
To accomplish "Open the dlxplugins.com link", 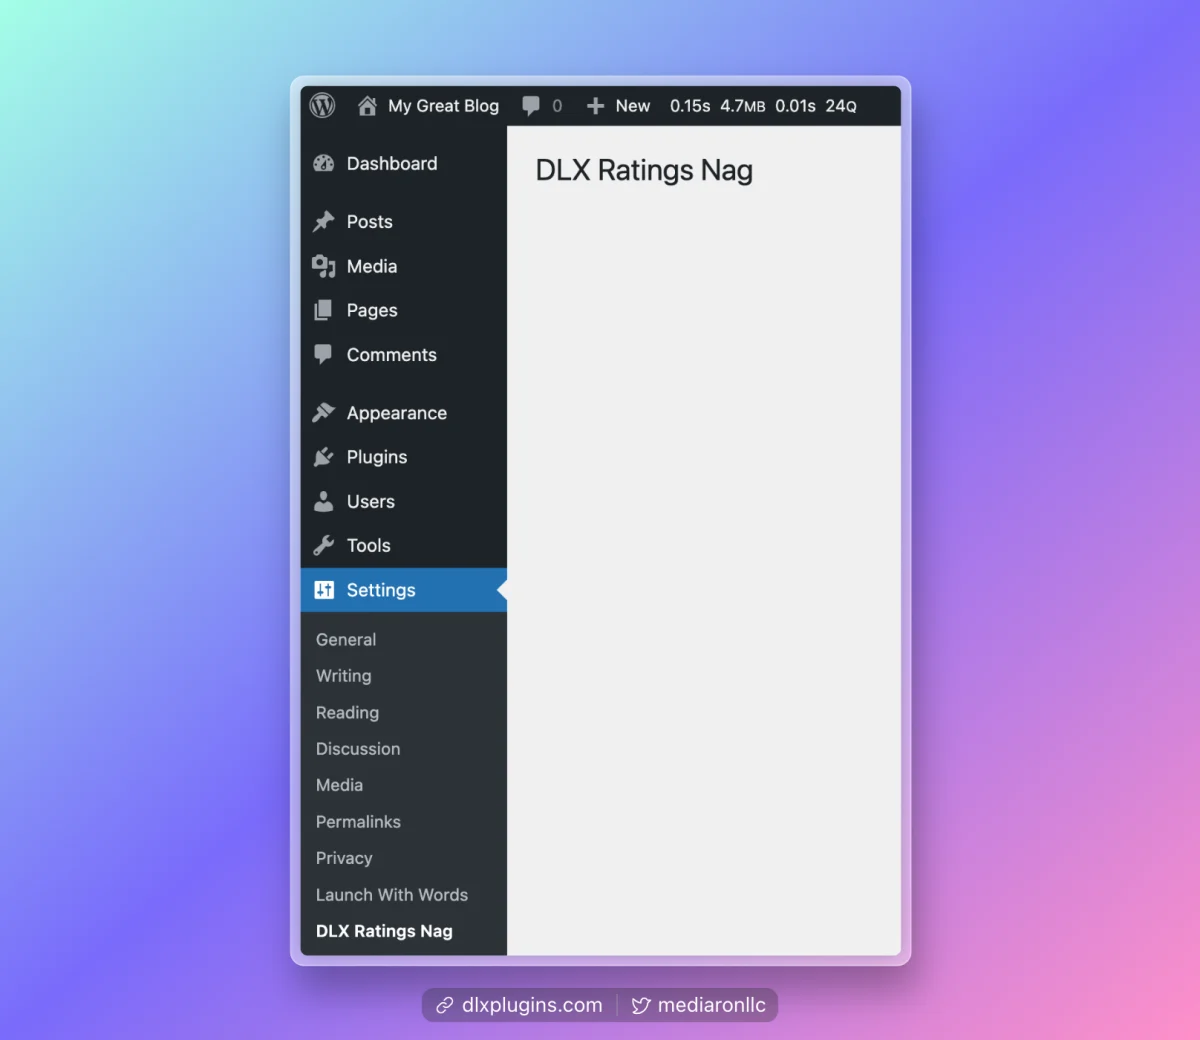I will pos(532,1006).
